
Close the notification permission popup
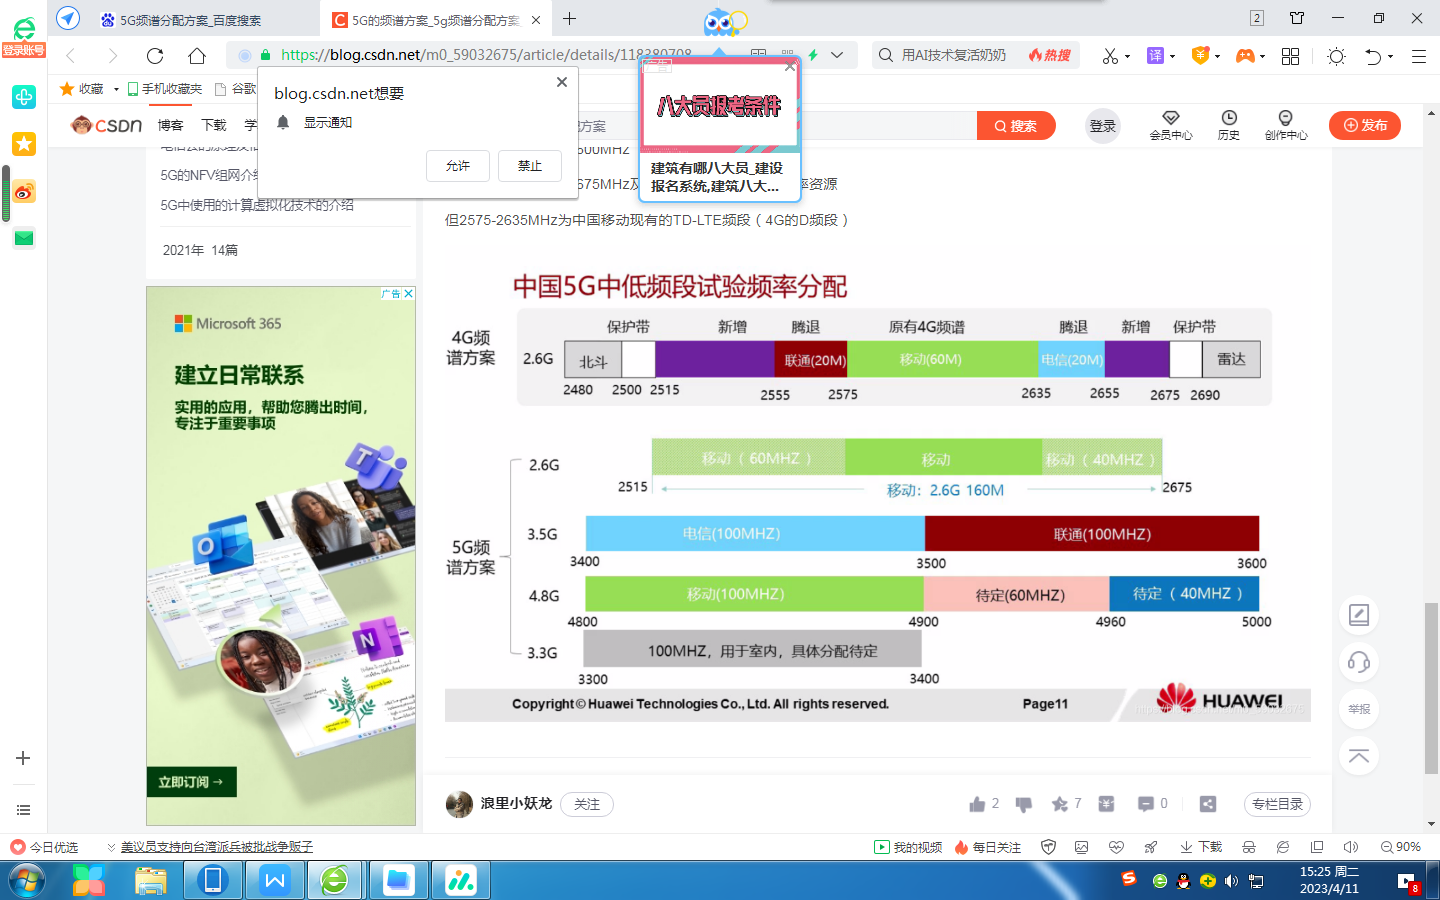(562, 82)
